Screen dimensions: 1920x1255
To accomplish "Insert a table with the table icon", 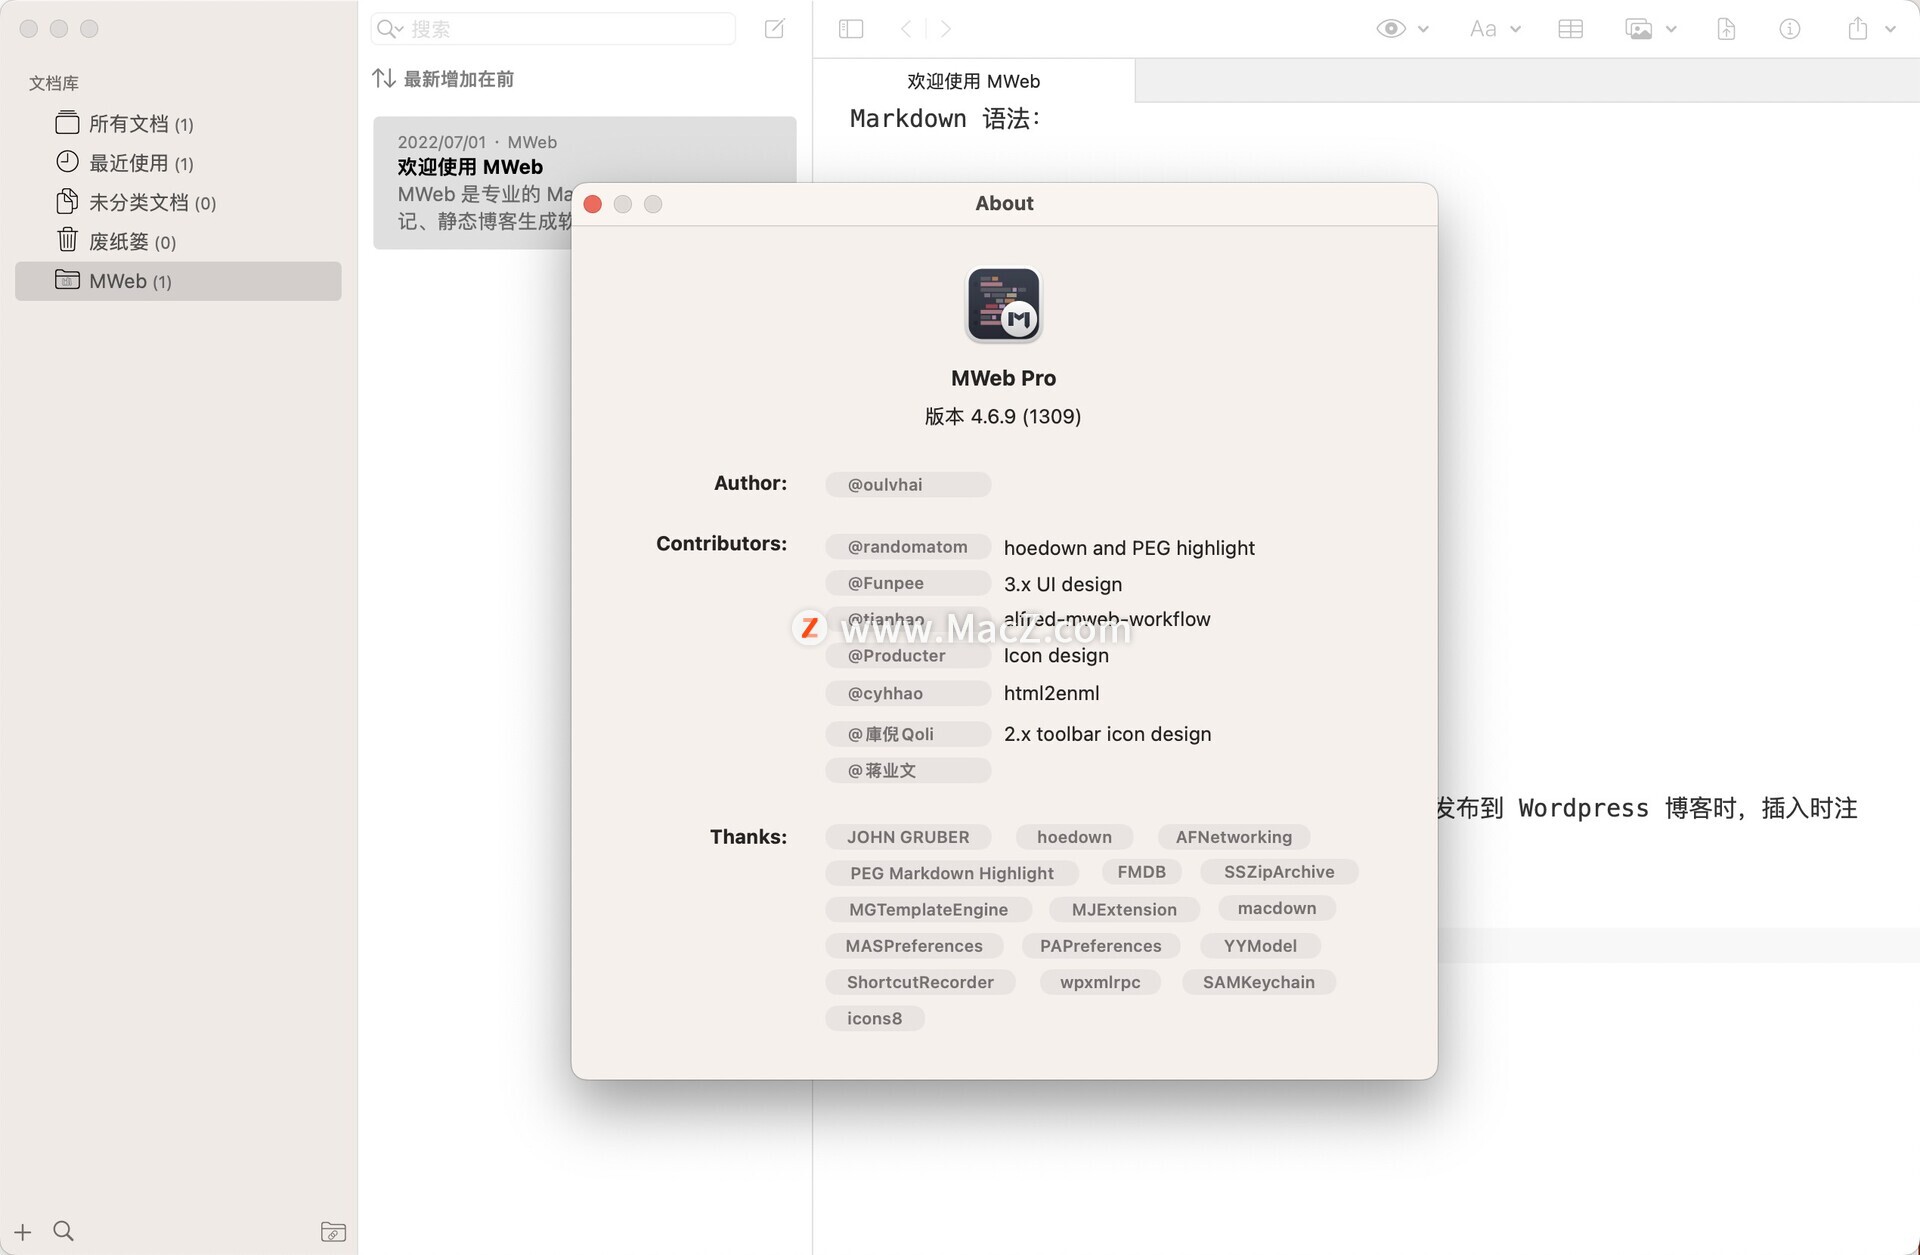I will pos(1571,29).
